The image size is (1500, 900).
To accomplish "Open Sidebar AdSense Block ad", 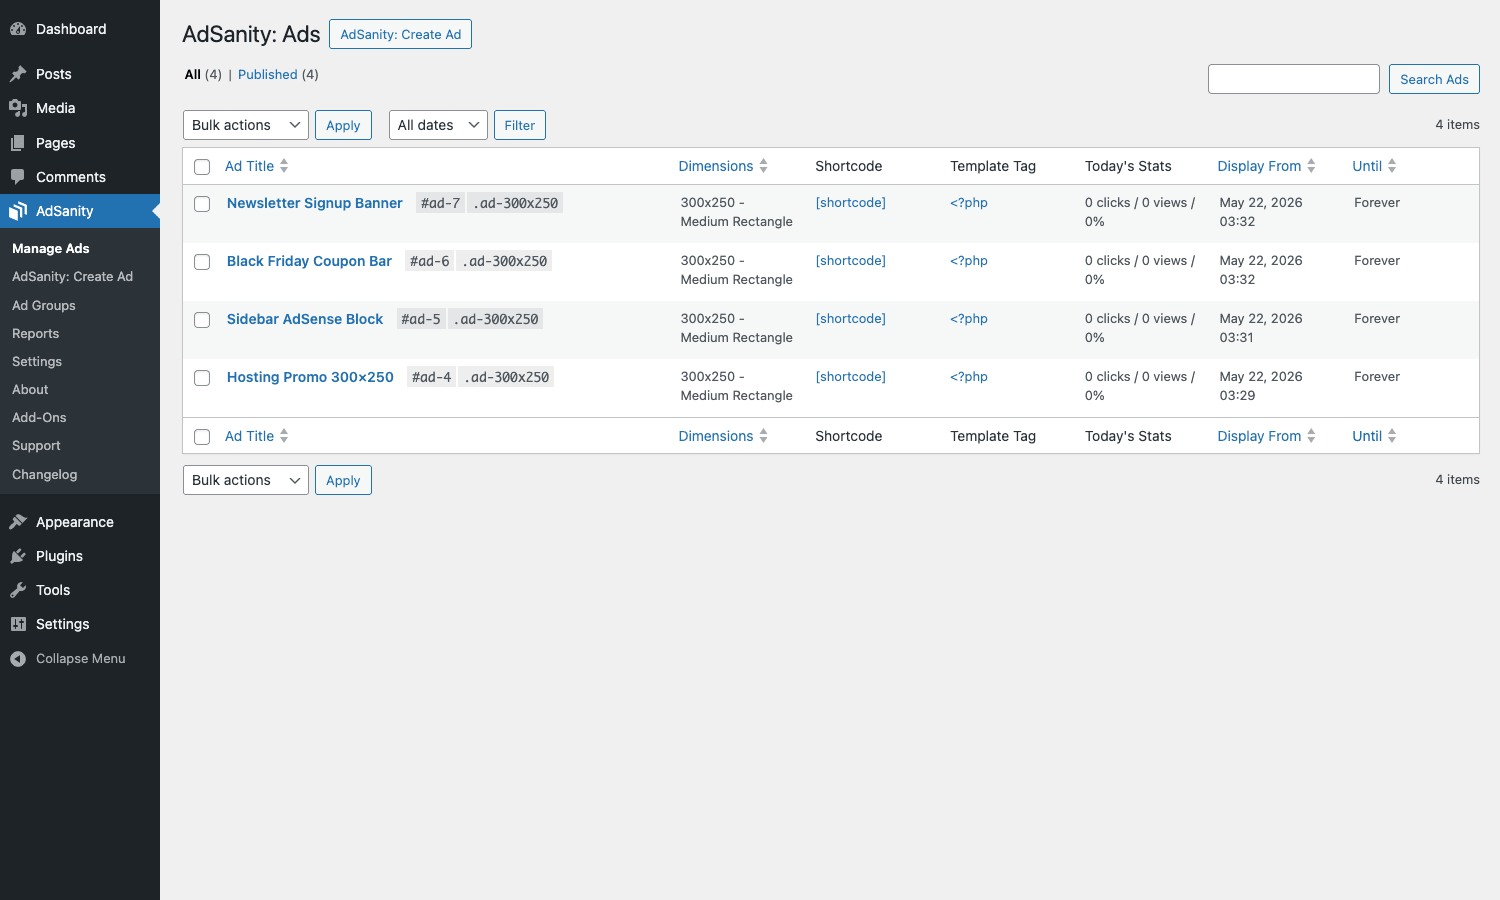I will pos(305,319).
